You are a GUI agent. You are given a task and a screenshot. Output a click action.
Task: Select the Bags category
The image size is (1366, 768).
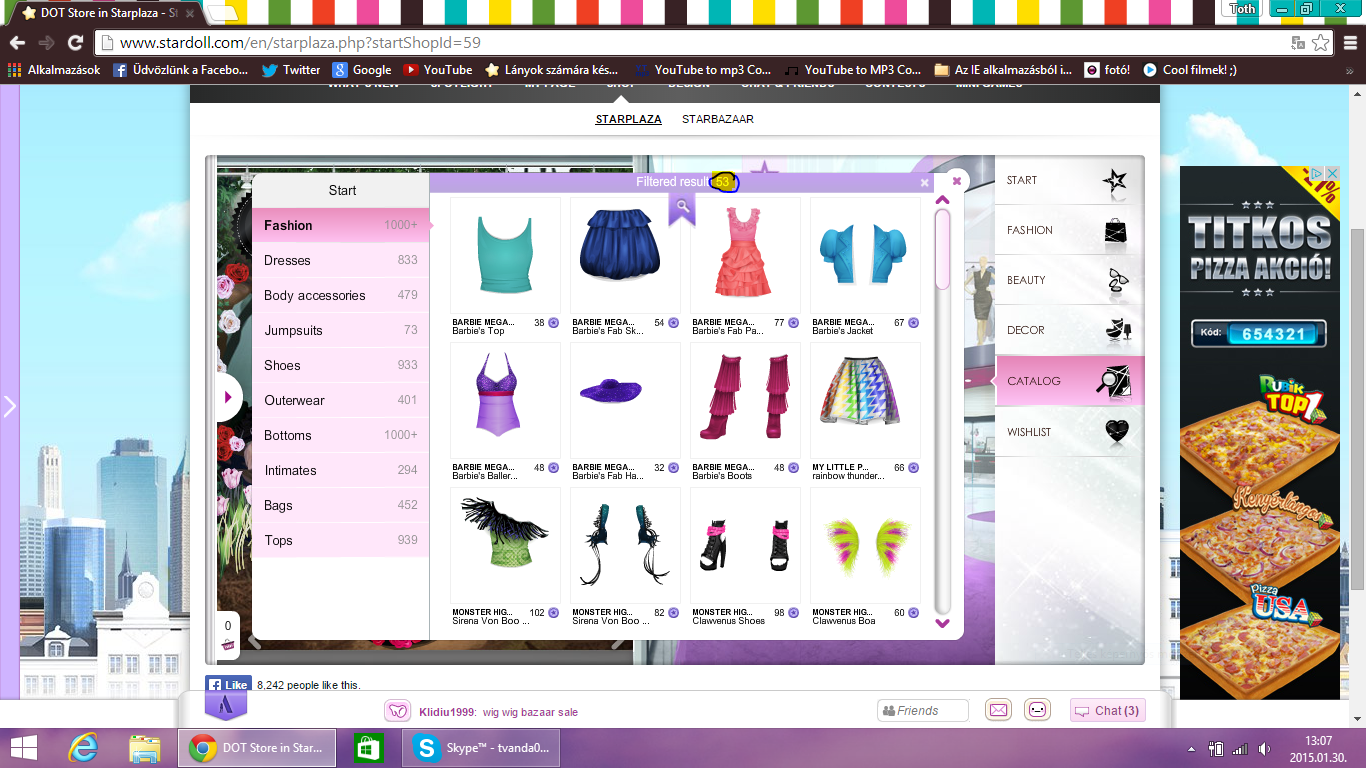[x=340, y=505]
